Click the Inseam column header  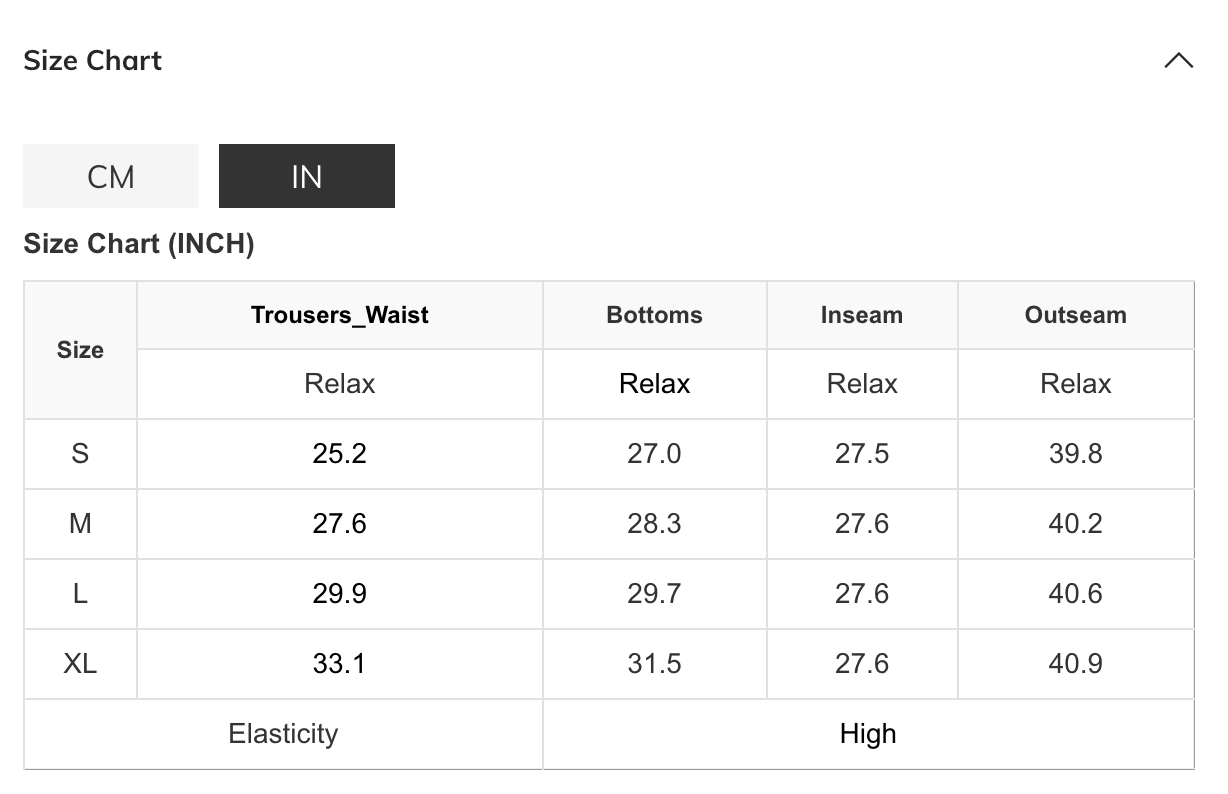[861, 315]
